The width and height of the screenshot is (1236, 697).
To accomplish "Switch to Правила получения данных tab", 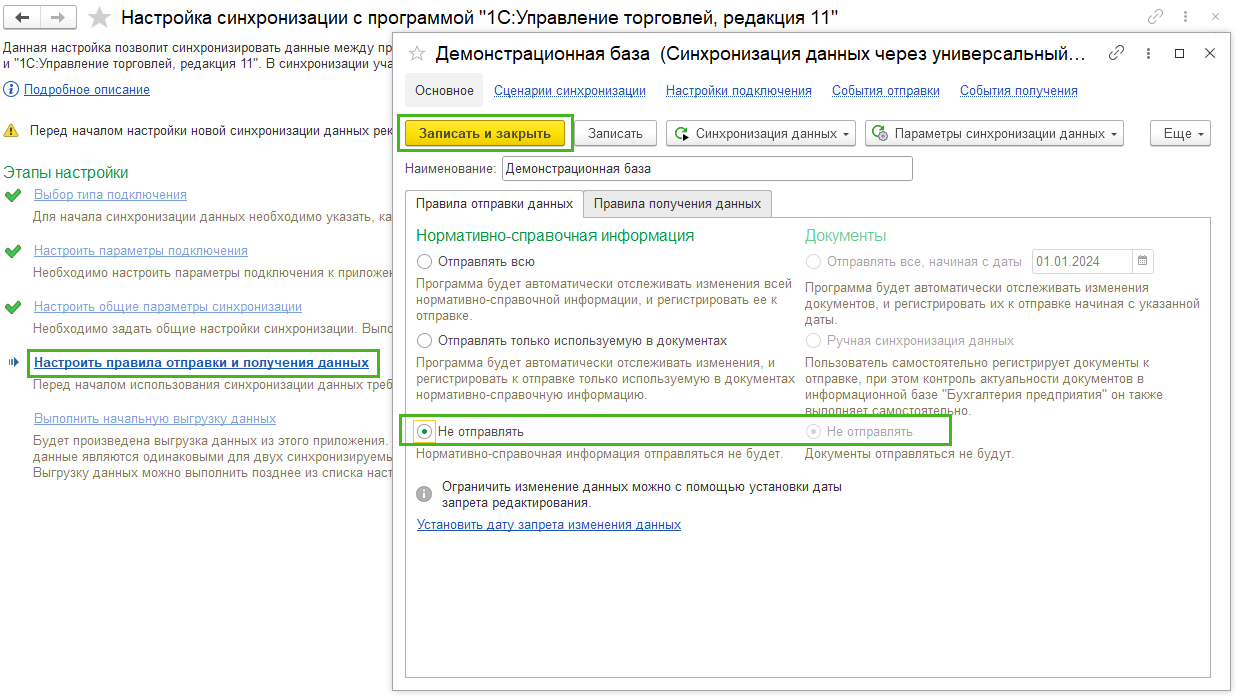I will [x=677, y=203].
